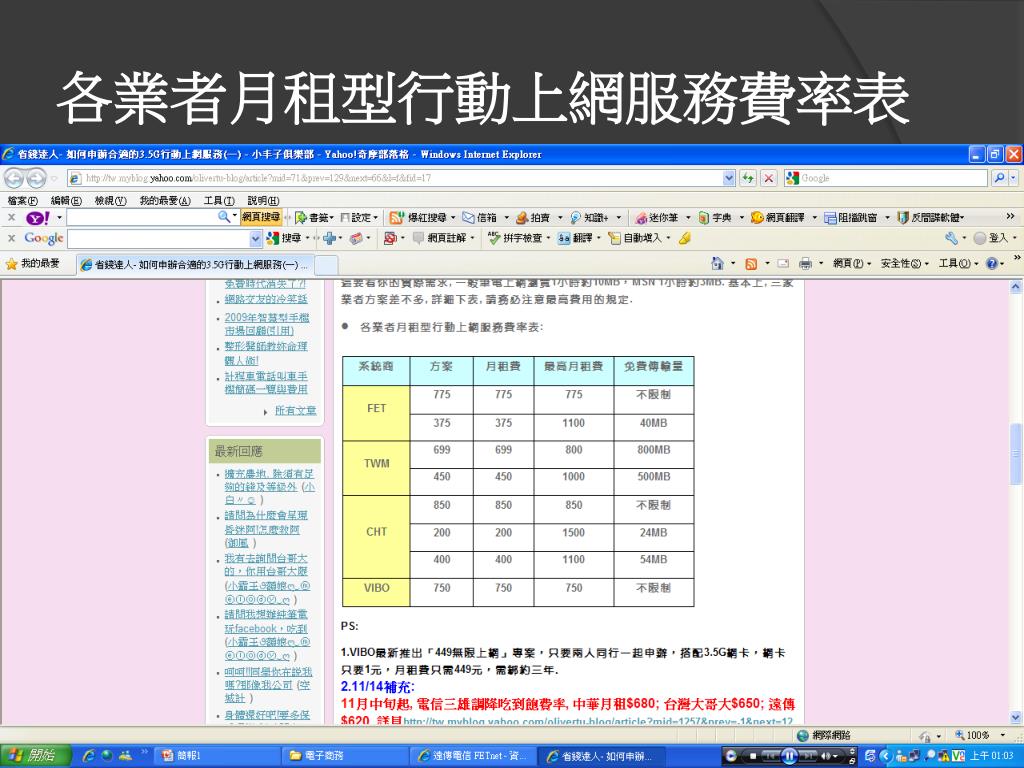Go back with the browser Back arrow
Image resolution: width=1024 pixels, height=768 pixels.
click(x=14, y=178)
